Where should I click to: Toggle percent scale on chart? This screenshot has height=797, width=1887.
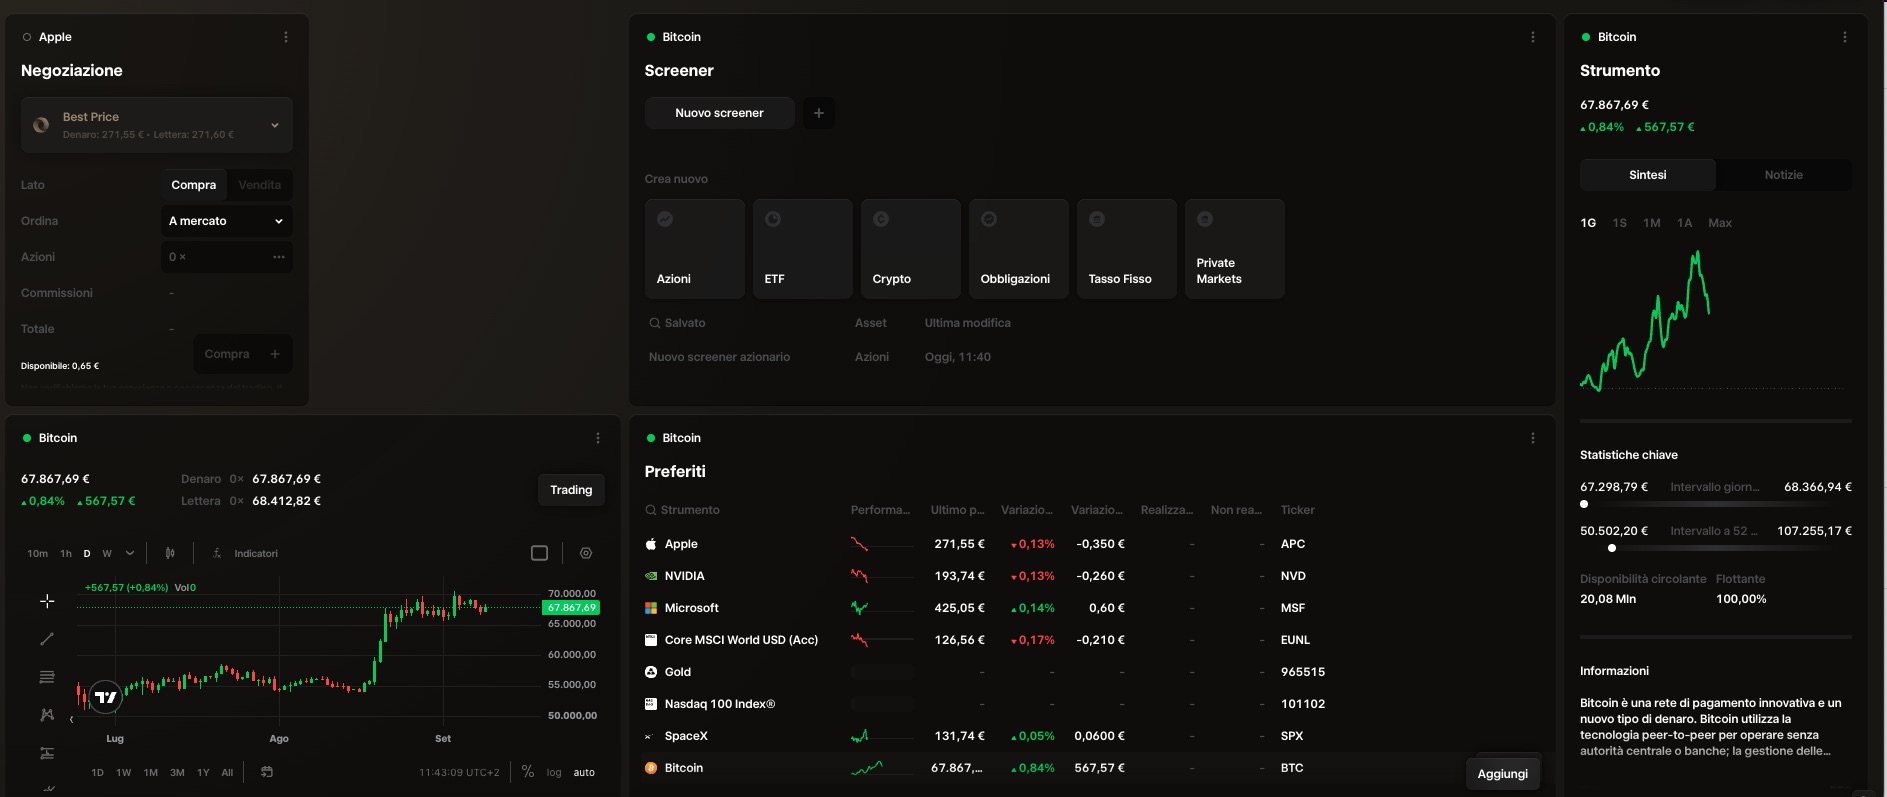point(528,772)
